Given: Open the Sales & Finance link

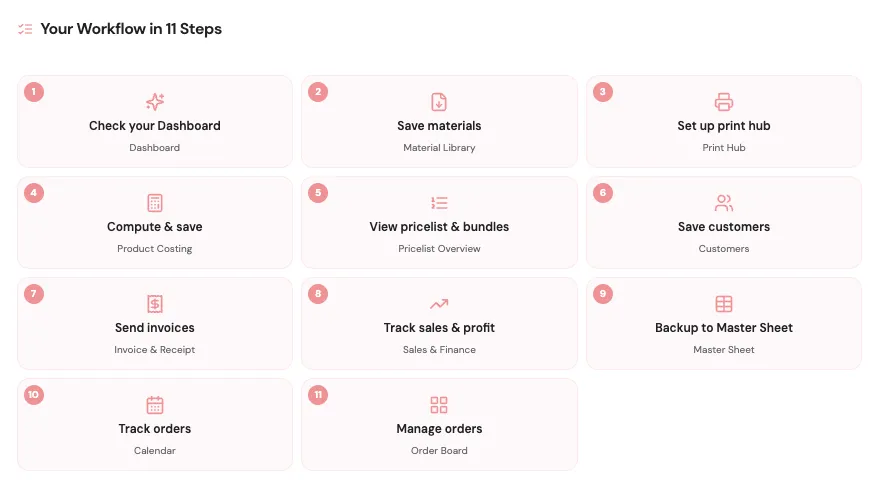Looking at the screenshot, I should pos(439,350).
